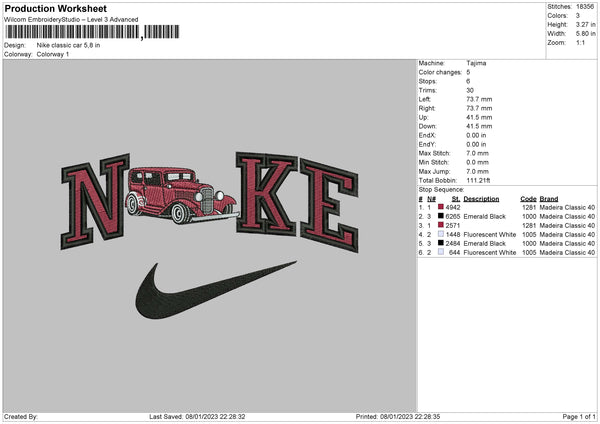Click the total bobbin value '111.21ft'
Screen dimensions: 600x424
(478, 181)
